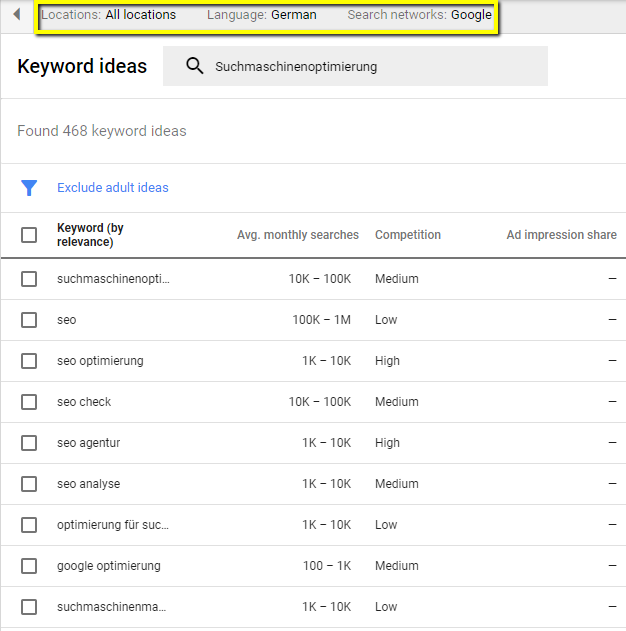Screen dimensions: 626x631
Task: Sort by Keyword (by relevance) column
Action: 90,235
